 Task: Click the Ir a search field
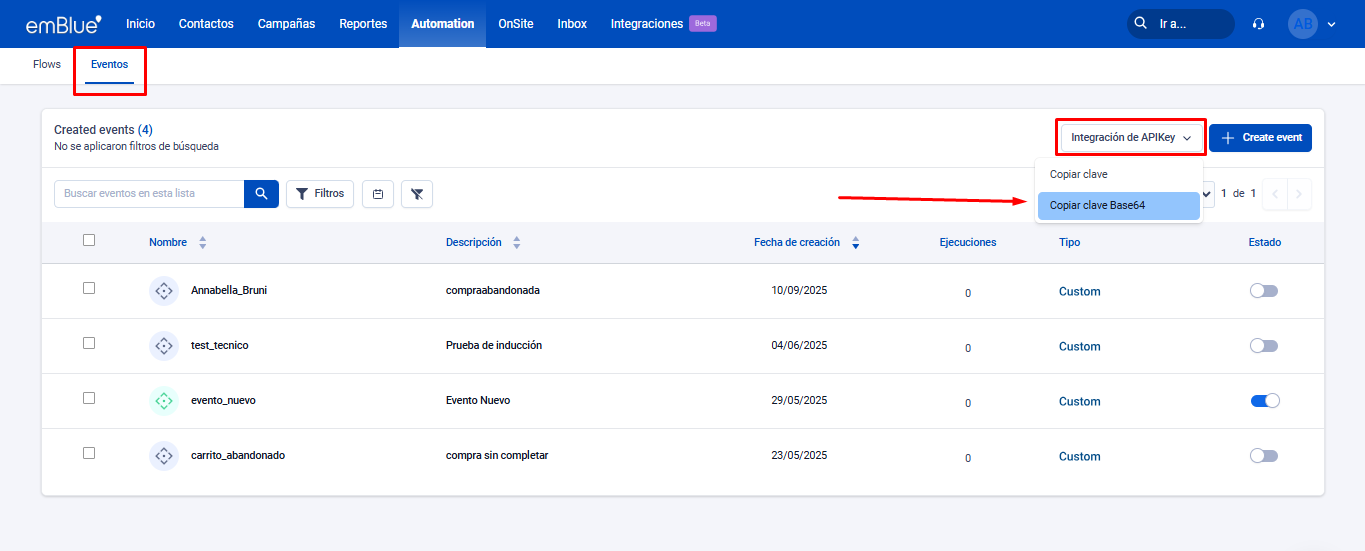1181,24
